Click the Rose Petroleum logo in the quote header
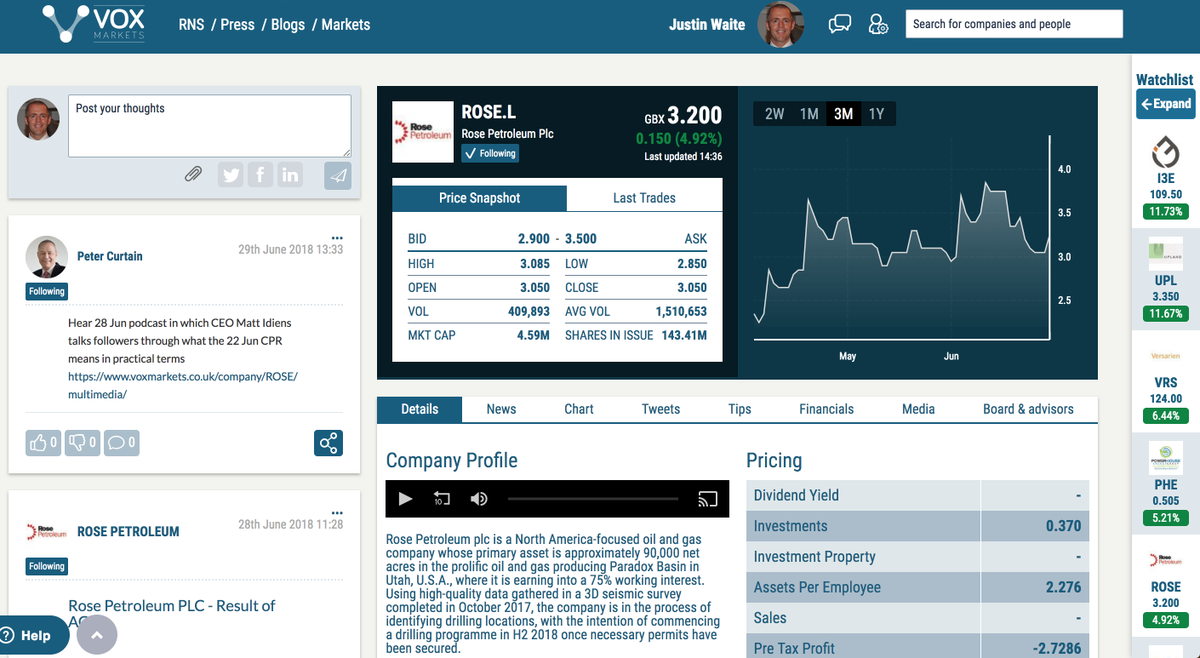The image size is (1200, 658). 422,132
